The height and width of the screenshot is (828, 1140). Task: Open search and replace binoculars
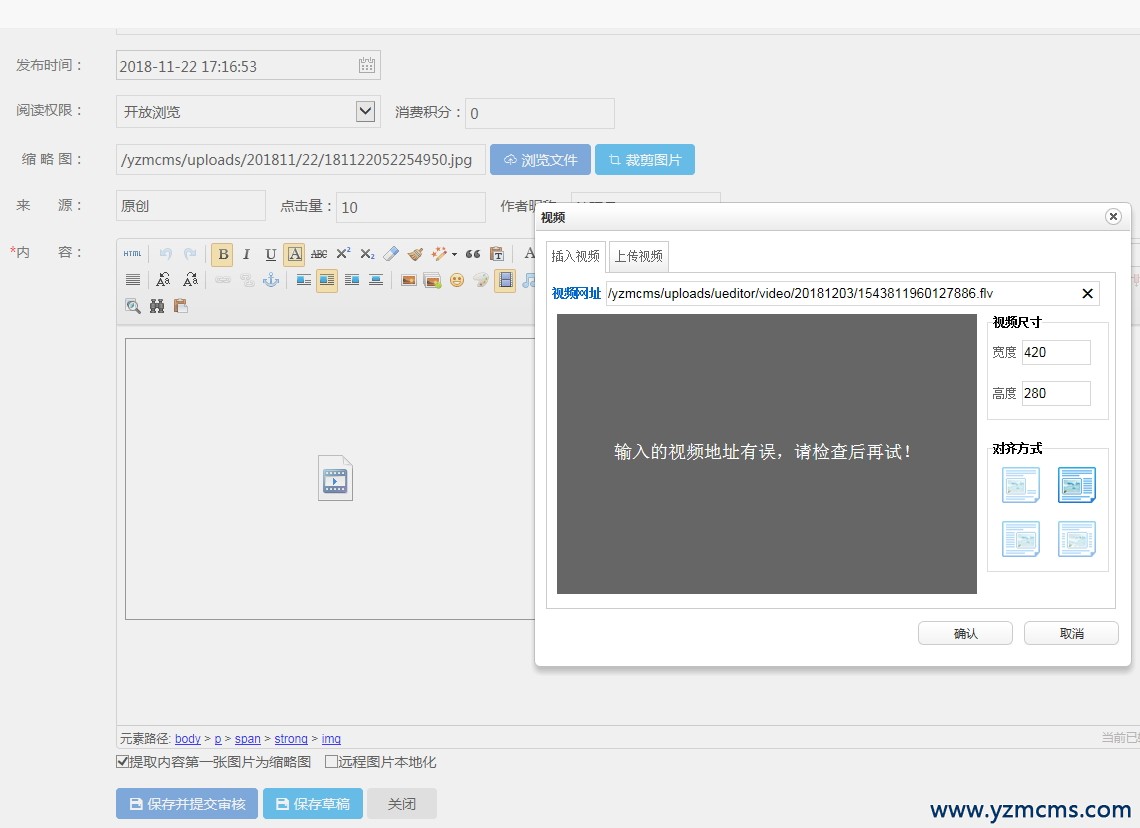point(157,306)
